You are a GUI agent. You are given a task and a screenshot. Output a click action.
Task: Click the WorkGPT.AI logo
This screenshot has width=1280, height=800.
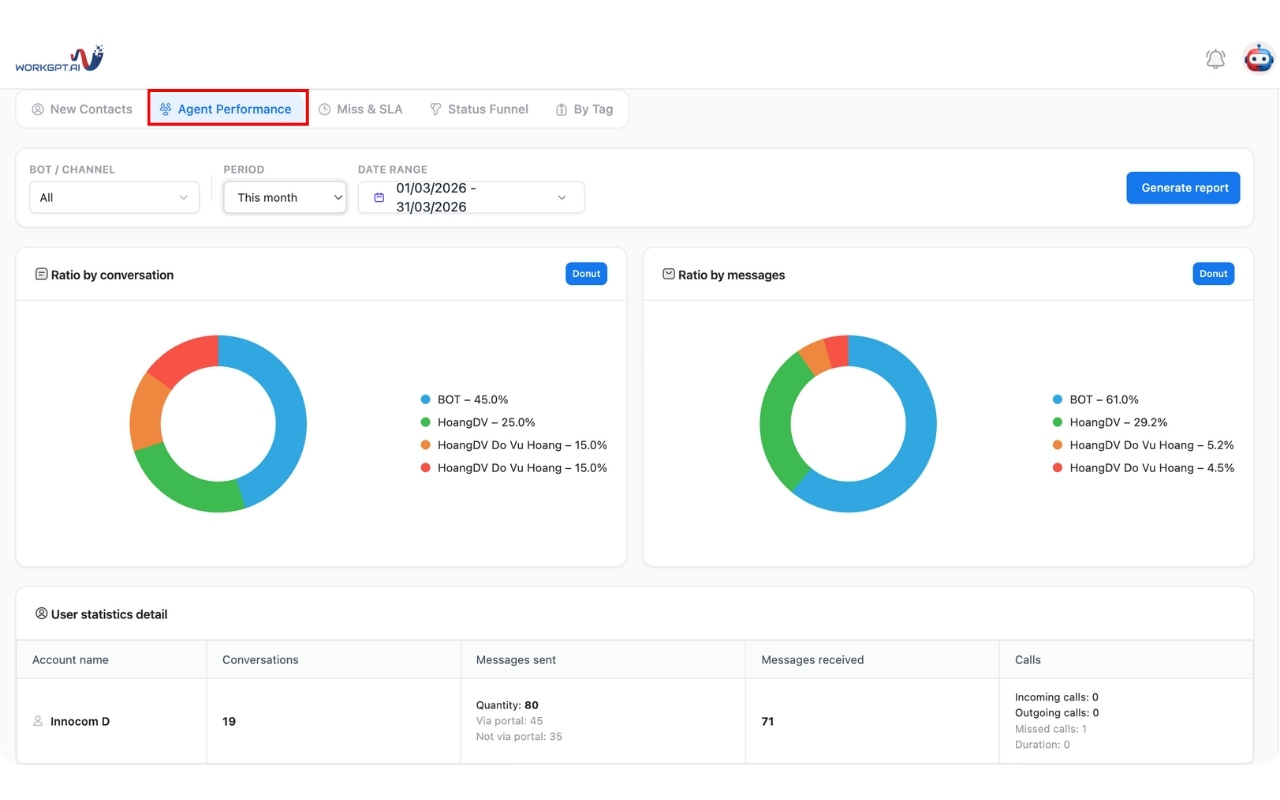point(59,59)
